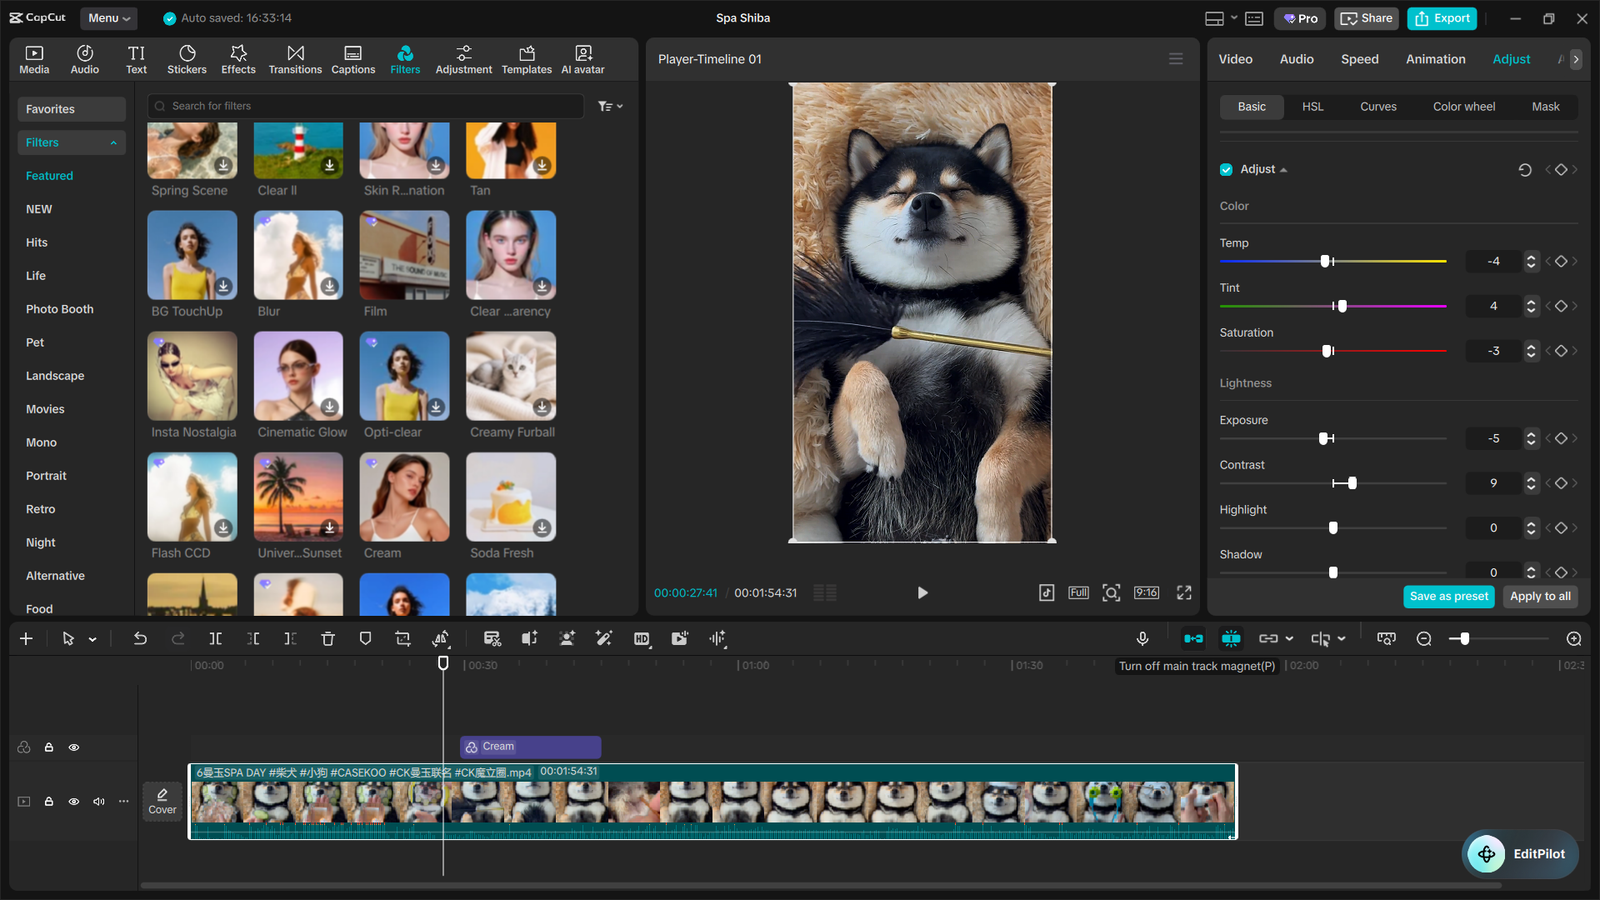Click the Export button
The image size is (1600, 900).
1442,18
